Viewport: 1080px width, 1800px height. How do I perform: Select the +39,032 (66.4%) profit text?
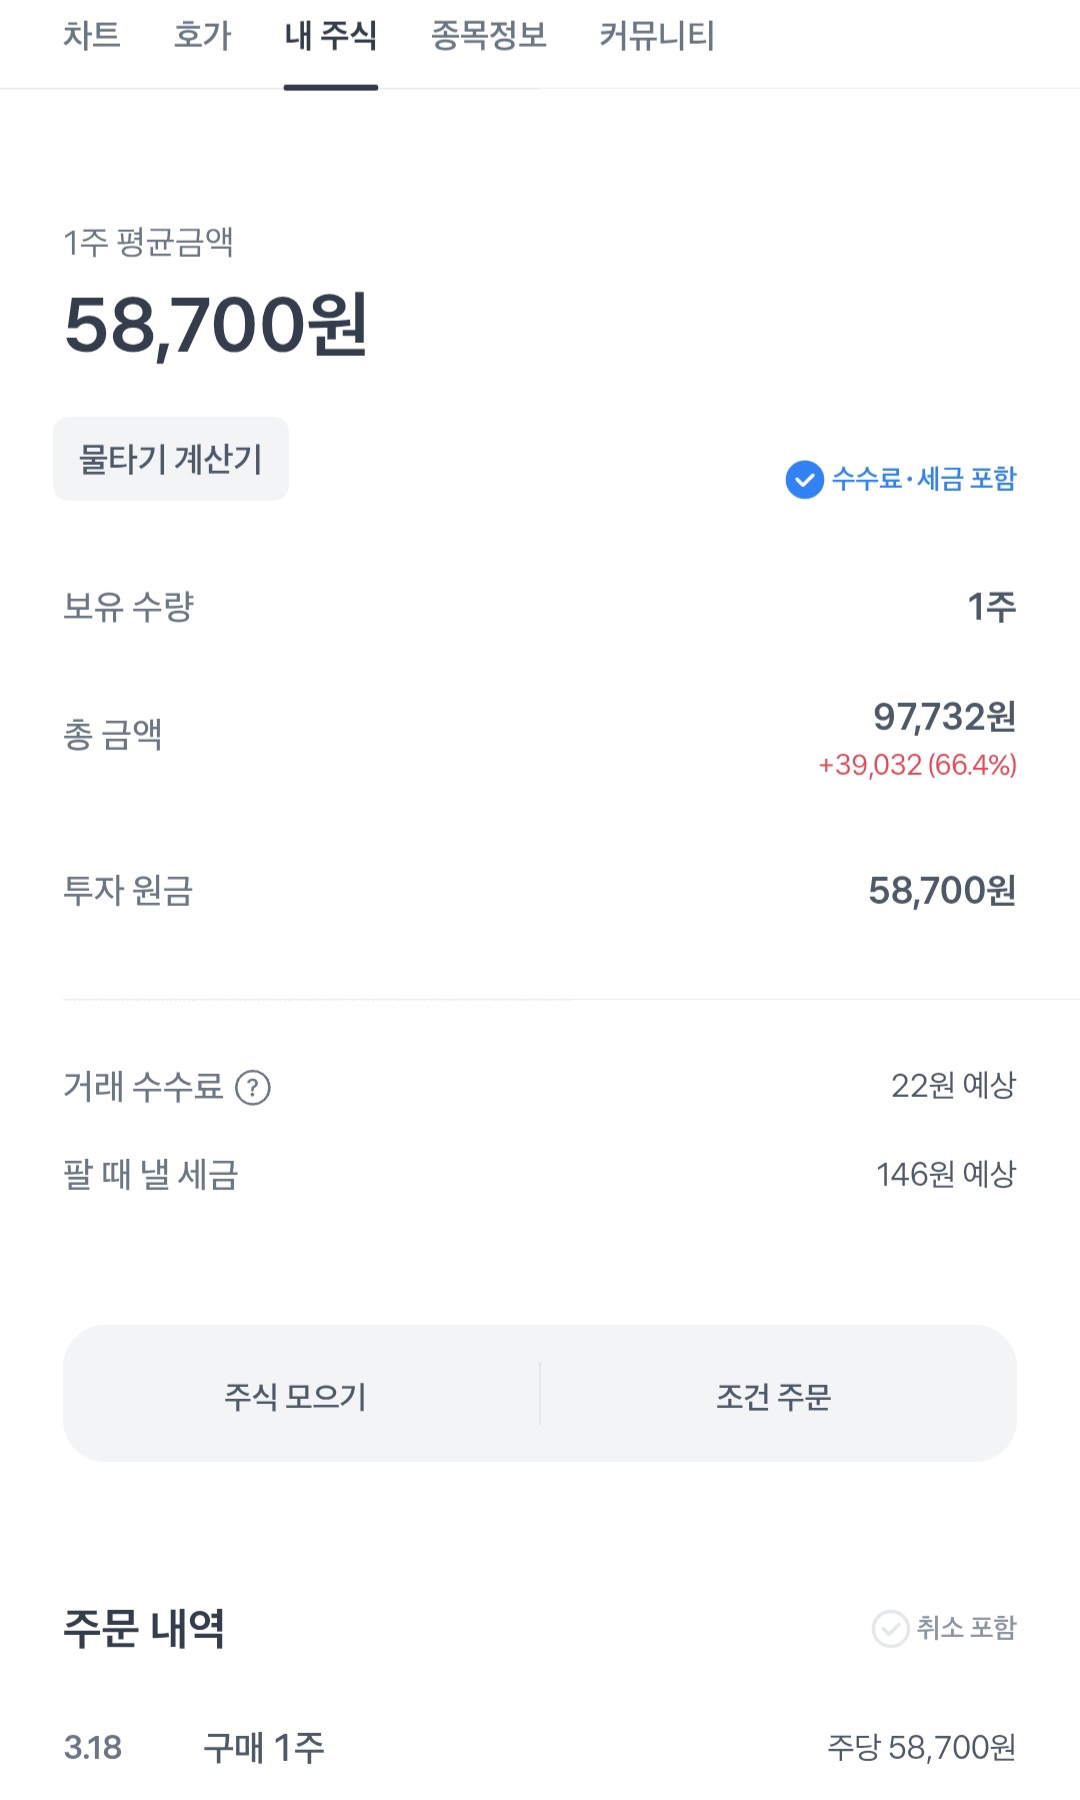pos(917,765)
